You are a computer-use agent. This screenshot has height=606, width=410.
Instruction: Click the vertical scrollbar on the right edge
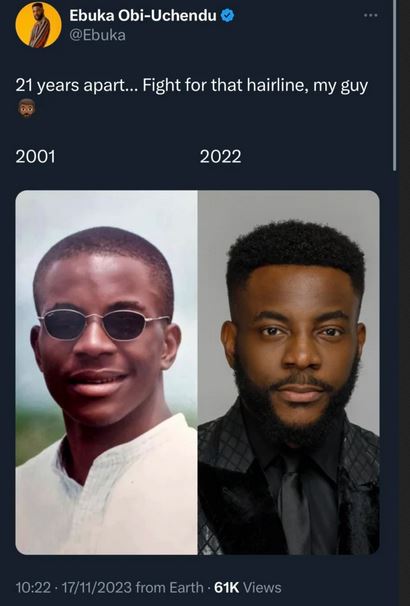395,85
